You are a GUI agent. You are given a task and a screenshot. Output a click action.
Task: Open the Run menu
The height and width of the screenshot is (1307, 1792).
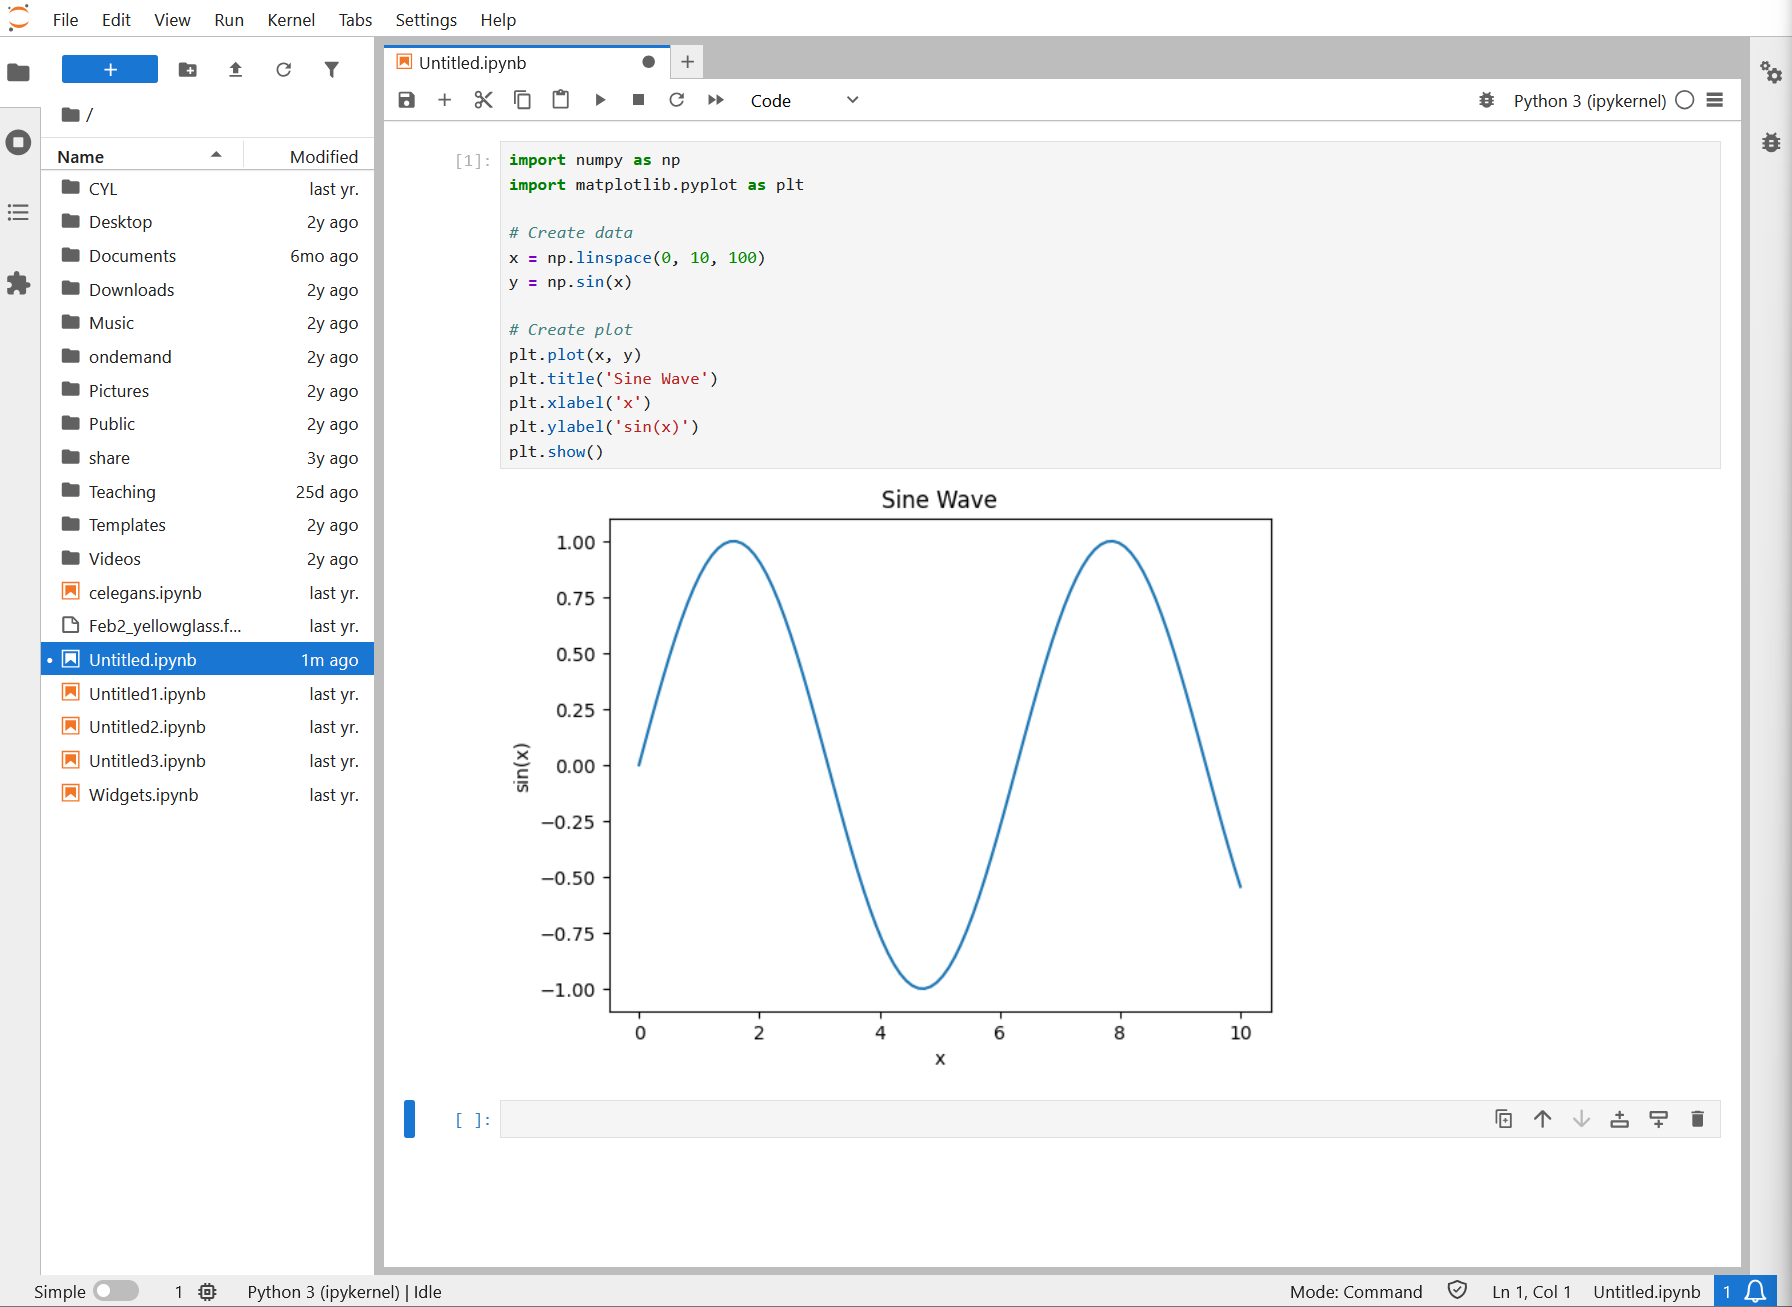pos(229,20)
